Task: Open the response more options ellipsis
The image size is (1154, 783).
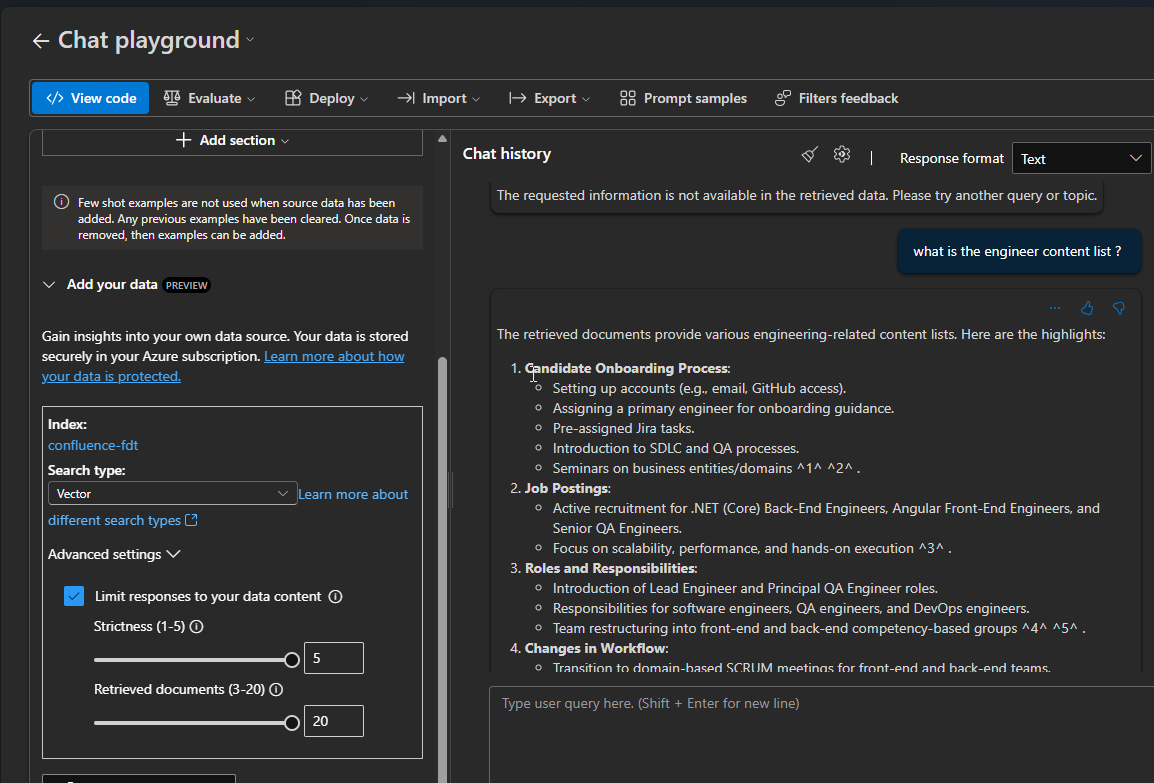Action: [x=1055, y=308]
